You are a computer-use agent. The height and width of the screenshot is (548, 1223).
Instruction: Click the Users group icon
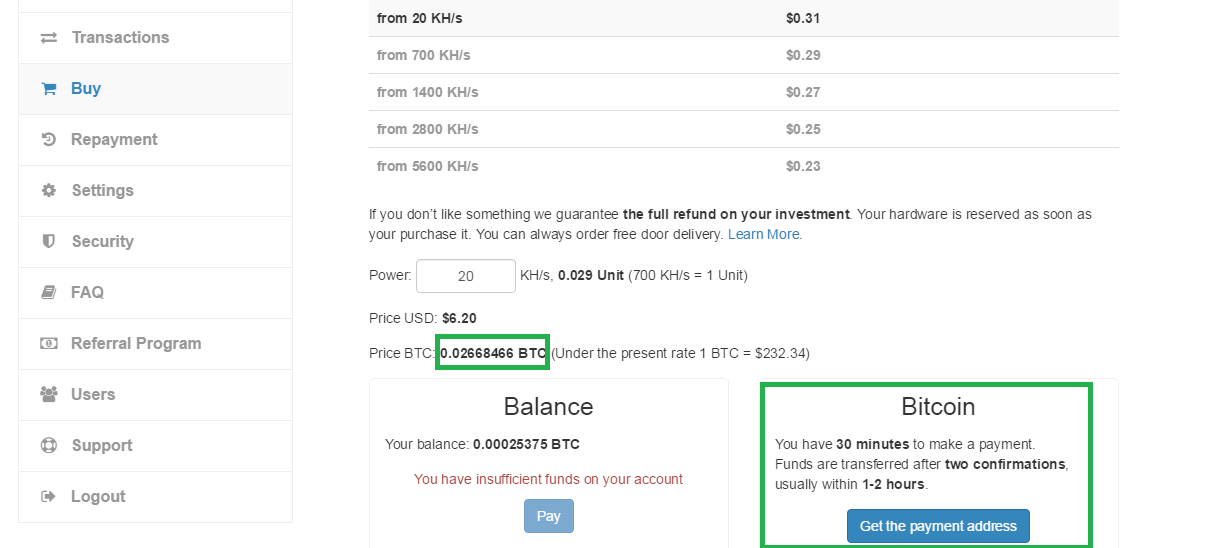[x=48, y=395]
